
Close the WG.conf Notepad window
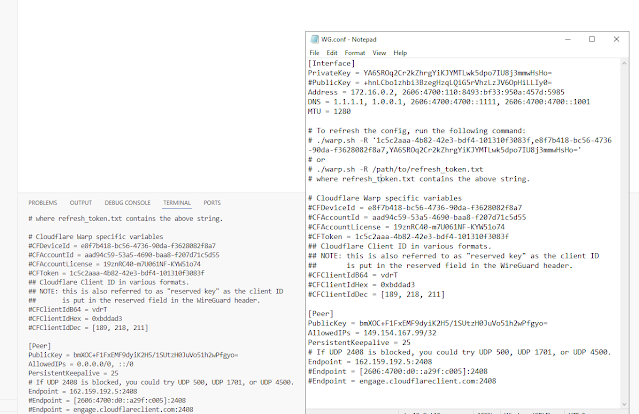616,39
